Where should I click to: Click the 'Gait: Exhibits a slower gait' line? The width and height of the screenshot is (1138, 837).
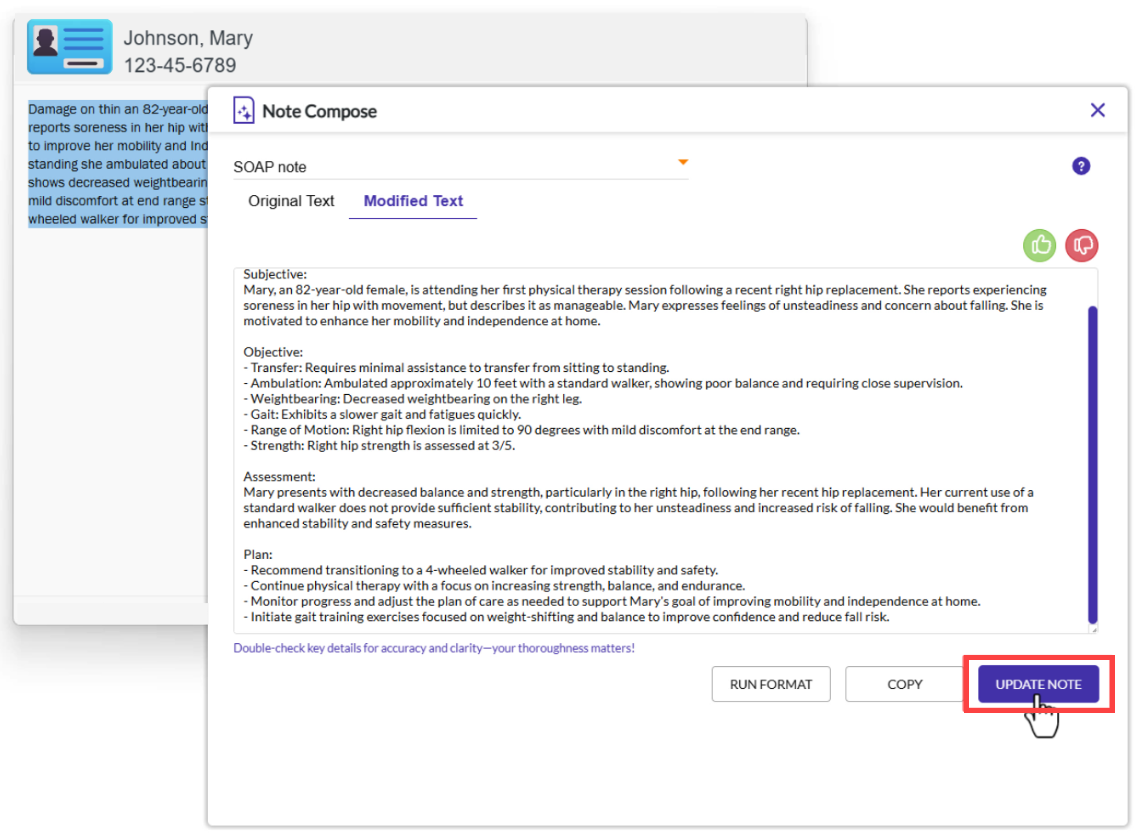(x=382, y=415)
